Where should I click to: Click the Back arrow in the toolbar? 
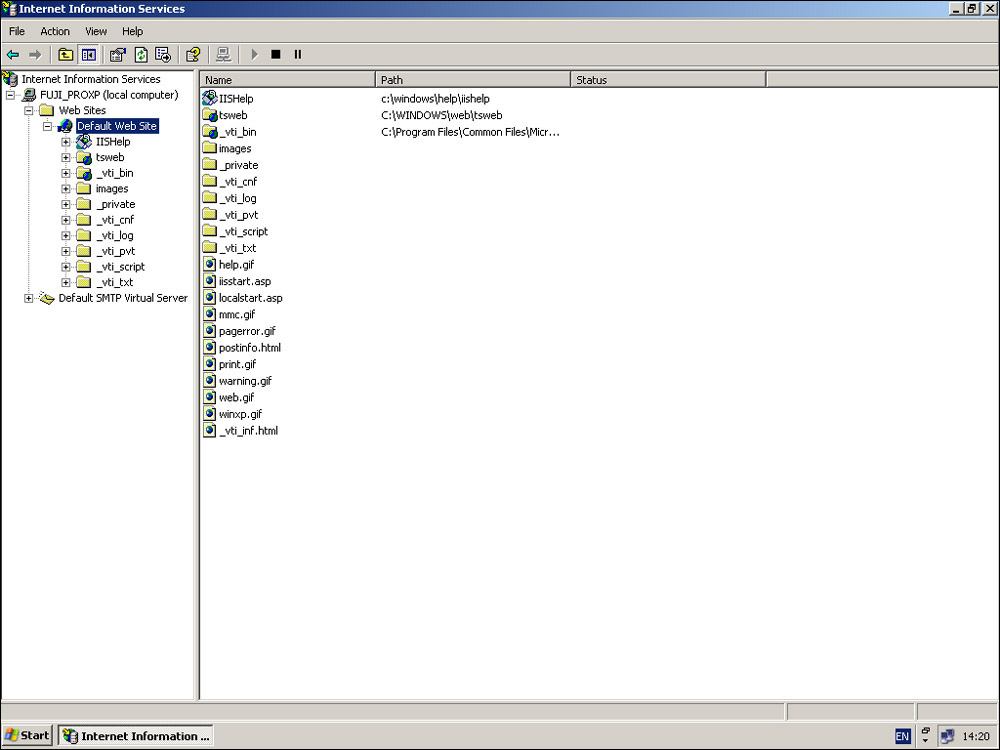pos(13,55)
